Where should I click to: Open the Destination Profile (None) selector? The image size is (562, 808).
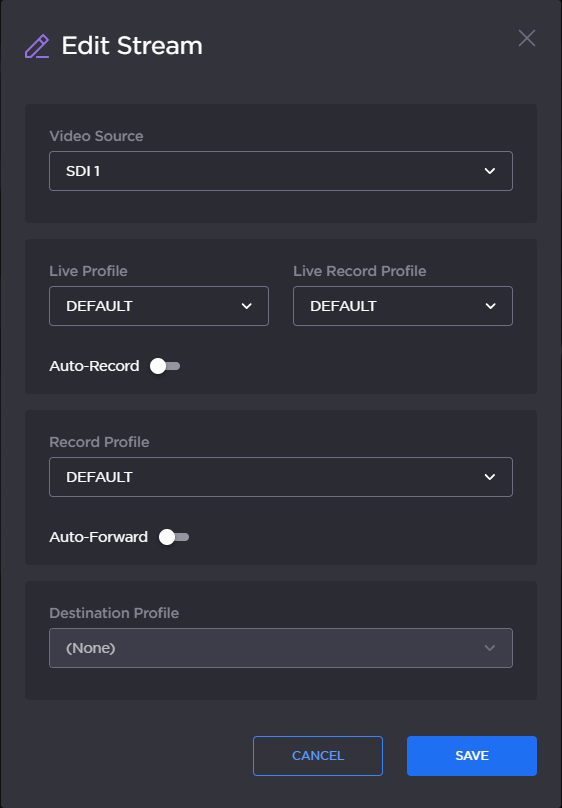point(281,648)
